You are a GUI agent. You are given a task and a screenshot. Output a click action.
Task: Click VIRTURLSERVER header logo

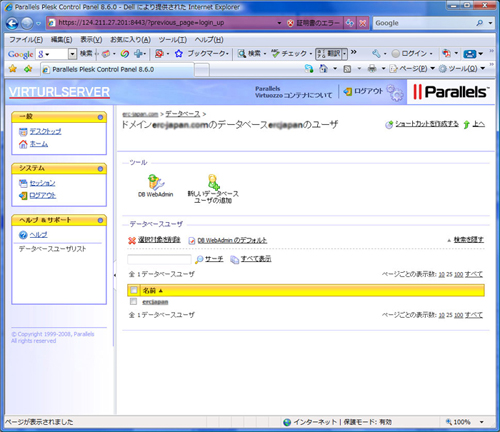click(59, 92)
